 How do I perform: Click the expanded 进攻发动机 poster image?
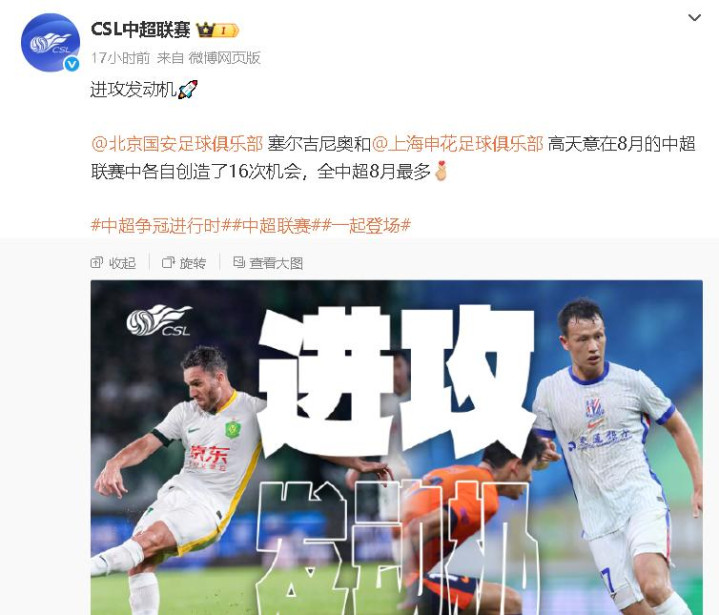(x=397, y=448)
